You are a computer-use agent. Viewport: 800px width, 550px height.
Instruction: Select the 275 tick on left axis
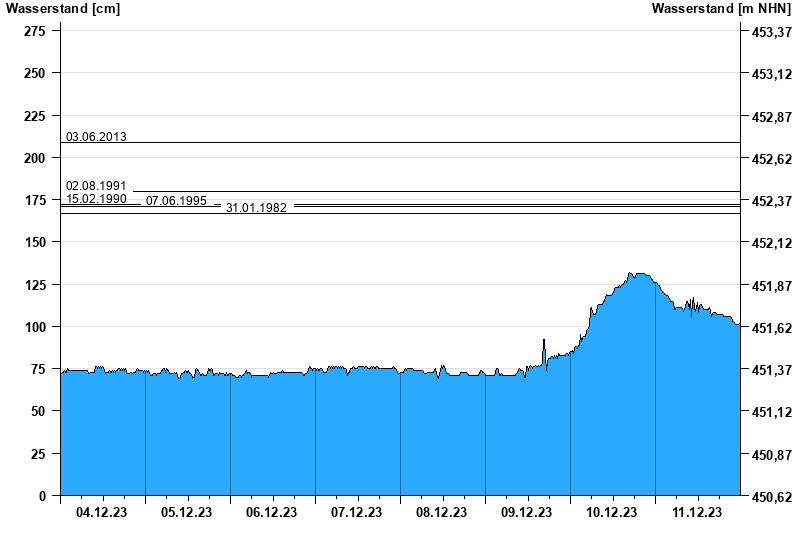(34, 31)
